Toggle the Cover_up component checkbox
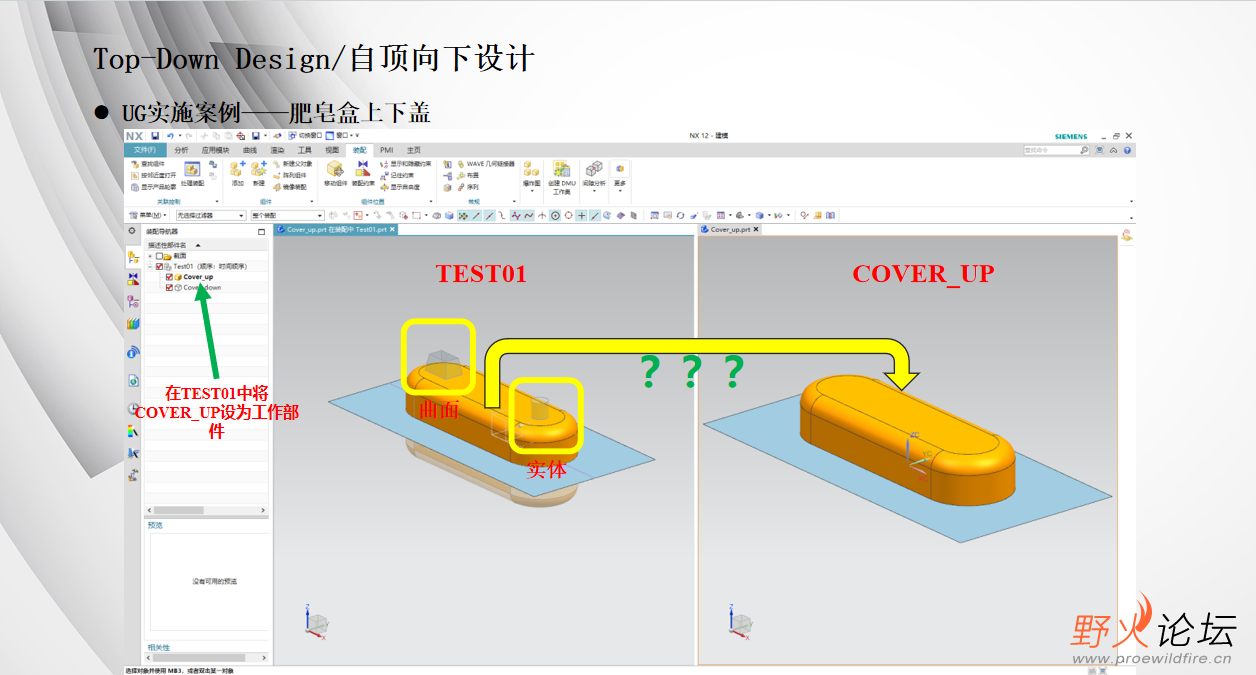The image size is (1256, 675). pyautogui.click(x=170, y=277)
